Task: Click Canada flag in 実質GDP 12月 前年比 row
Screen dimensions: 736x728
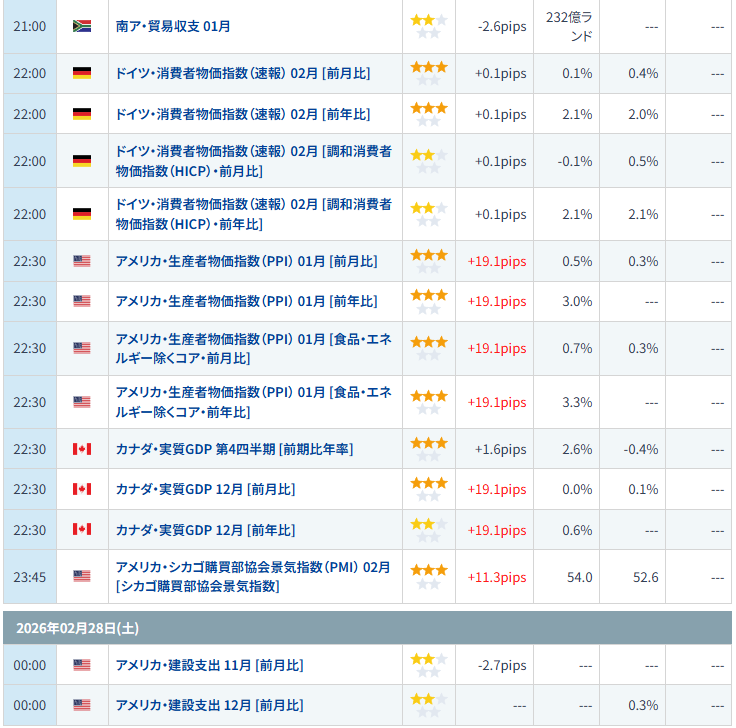Action: click(82, 529)
